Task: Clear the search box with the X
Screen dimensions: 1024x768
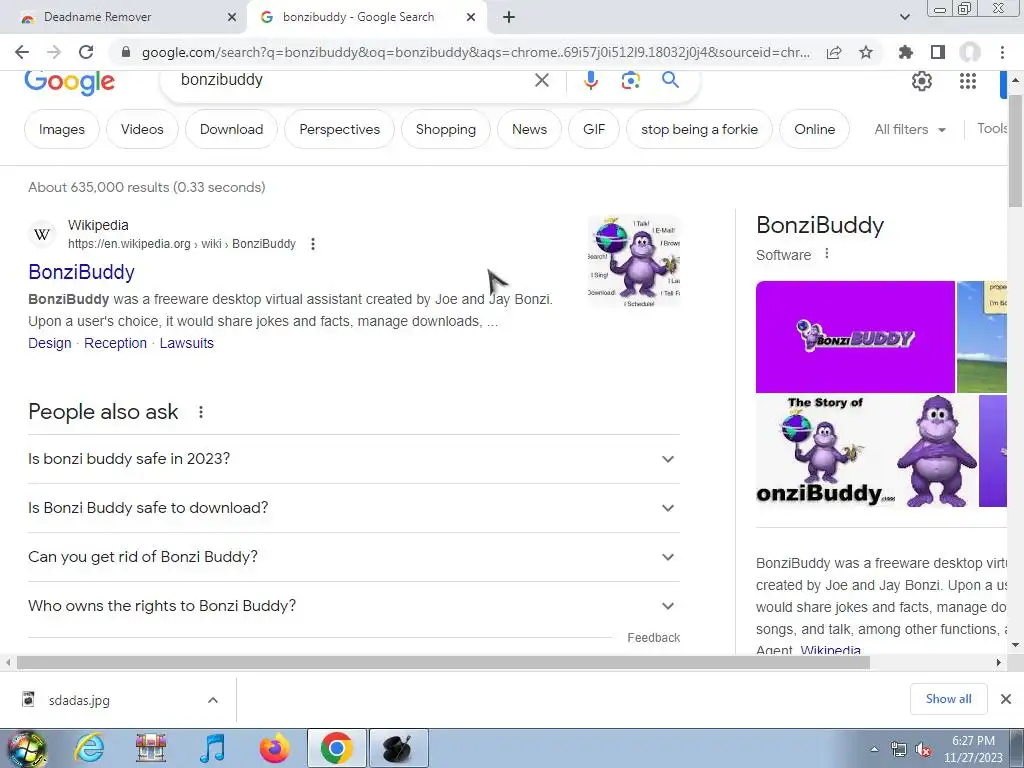Action: [542, 80]
